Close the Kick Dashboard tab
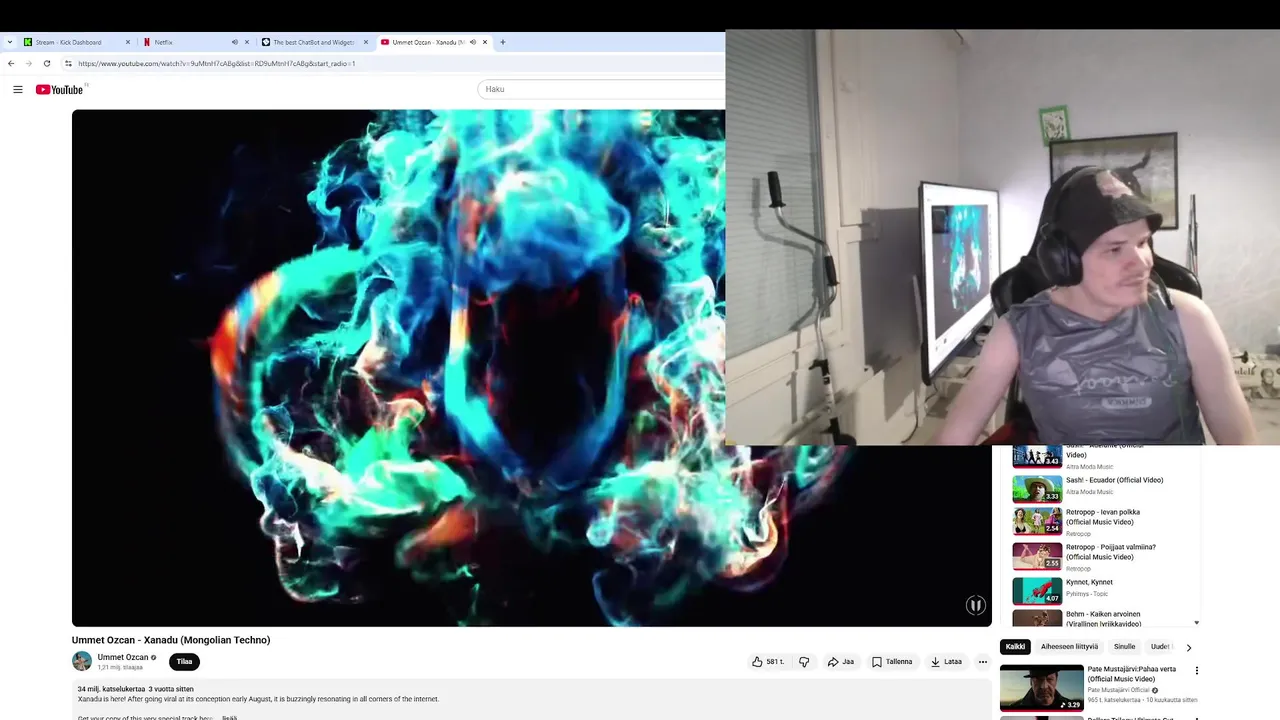 click(x=128, y=42)
